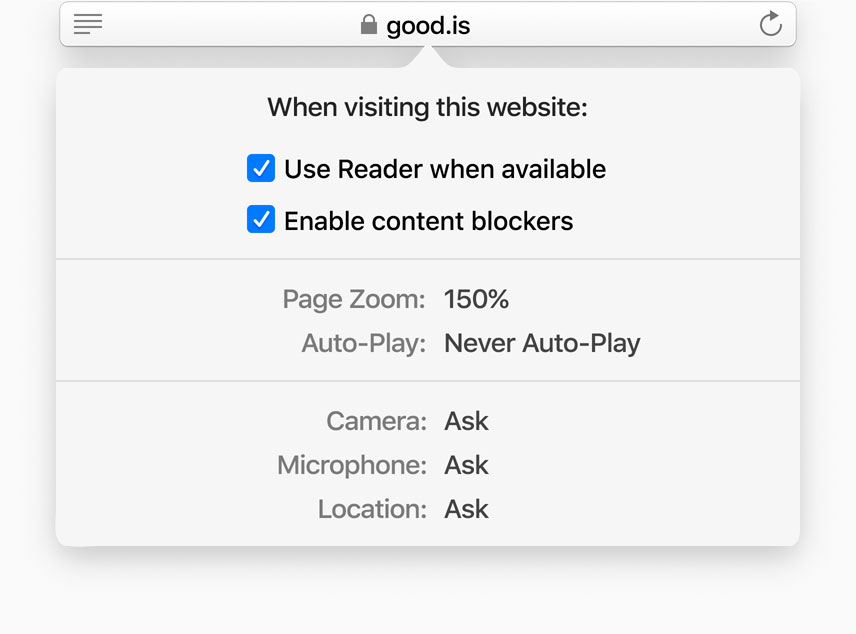
Task: Select the good.is URL text
Action: tap(428, 25)
